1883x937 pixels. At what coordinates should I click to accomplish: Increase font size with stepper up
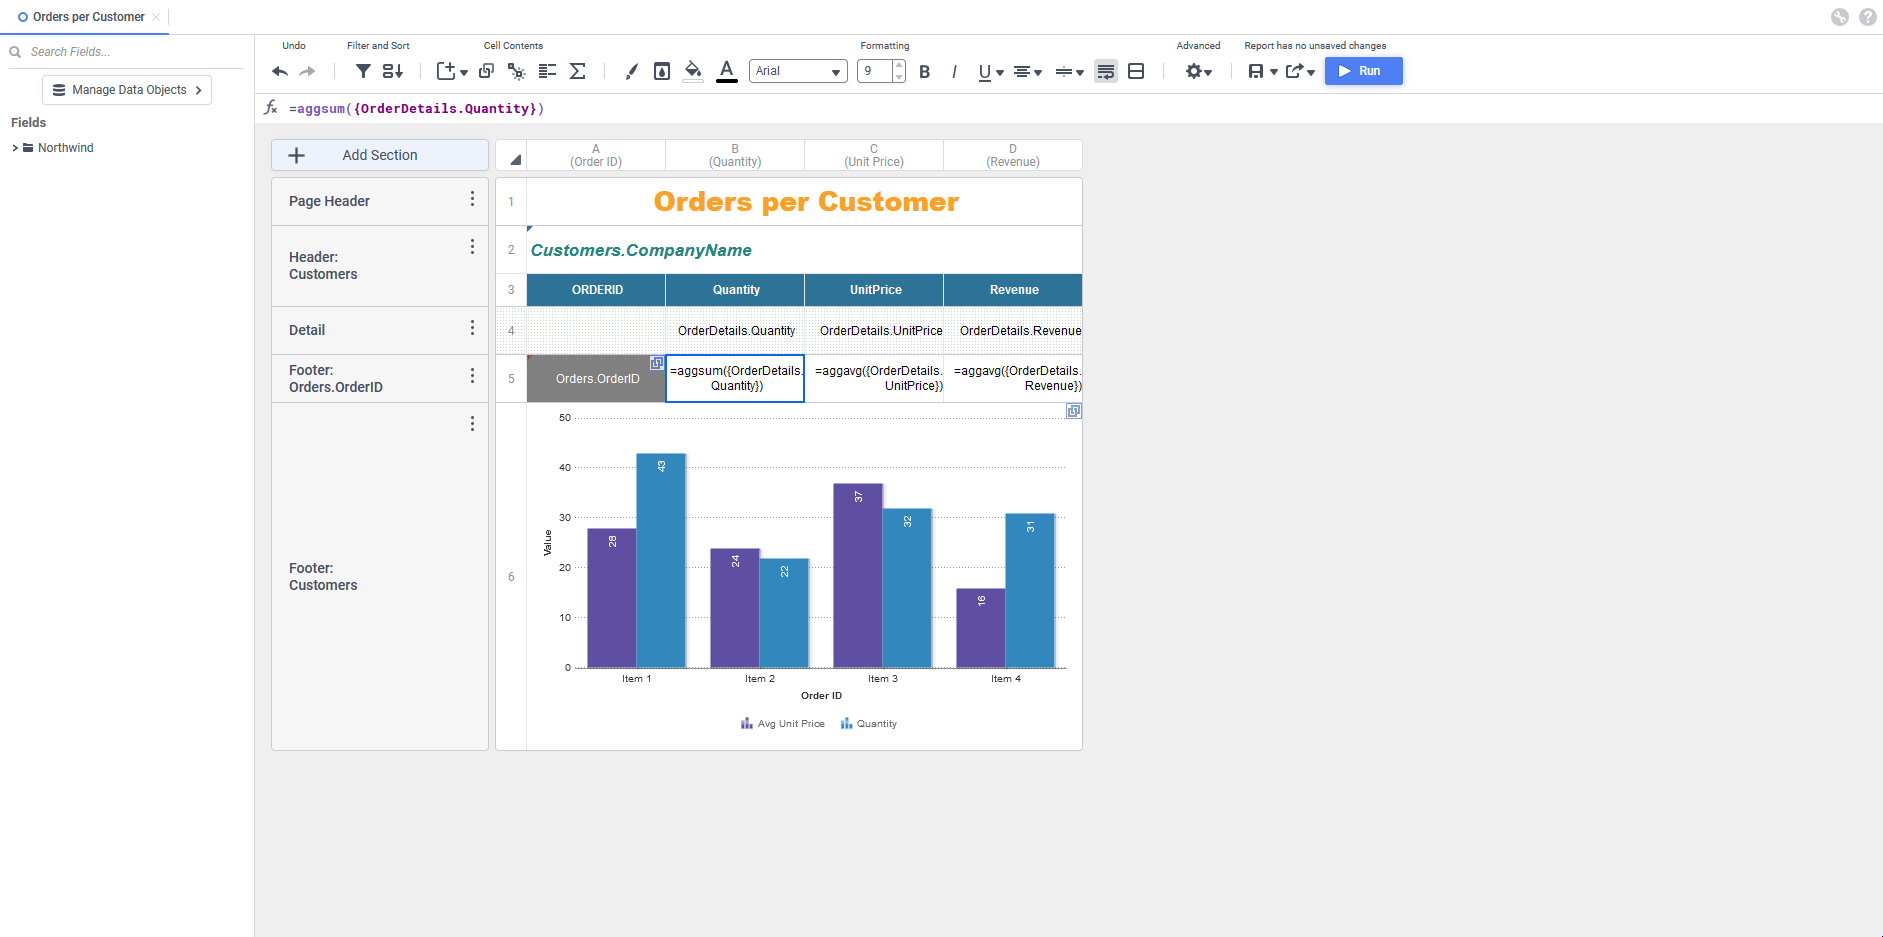click(x=899, y=65)
